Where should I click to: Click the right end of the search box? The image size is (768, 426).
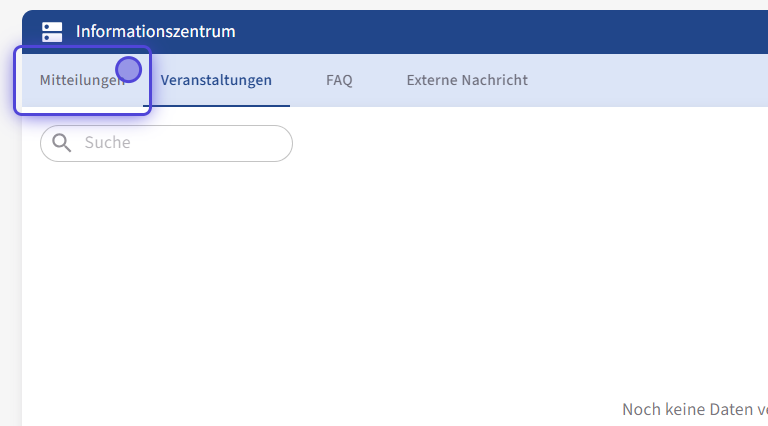coord(278,143)
